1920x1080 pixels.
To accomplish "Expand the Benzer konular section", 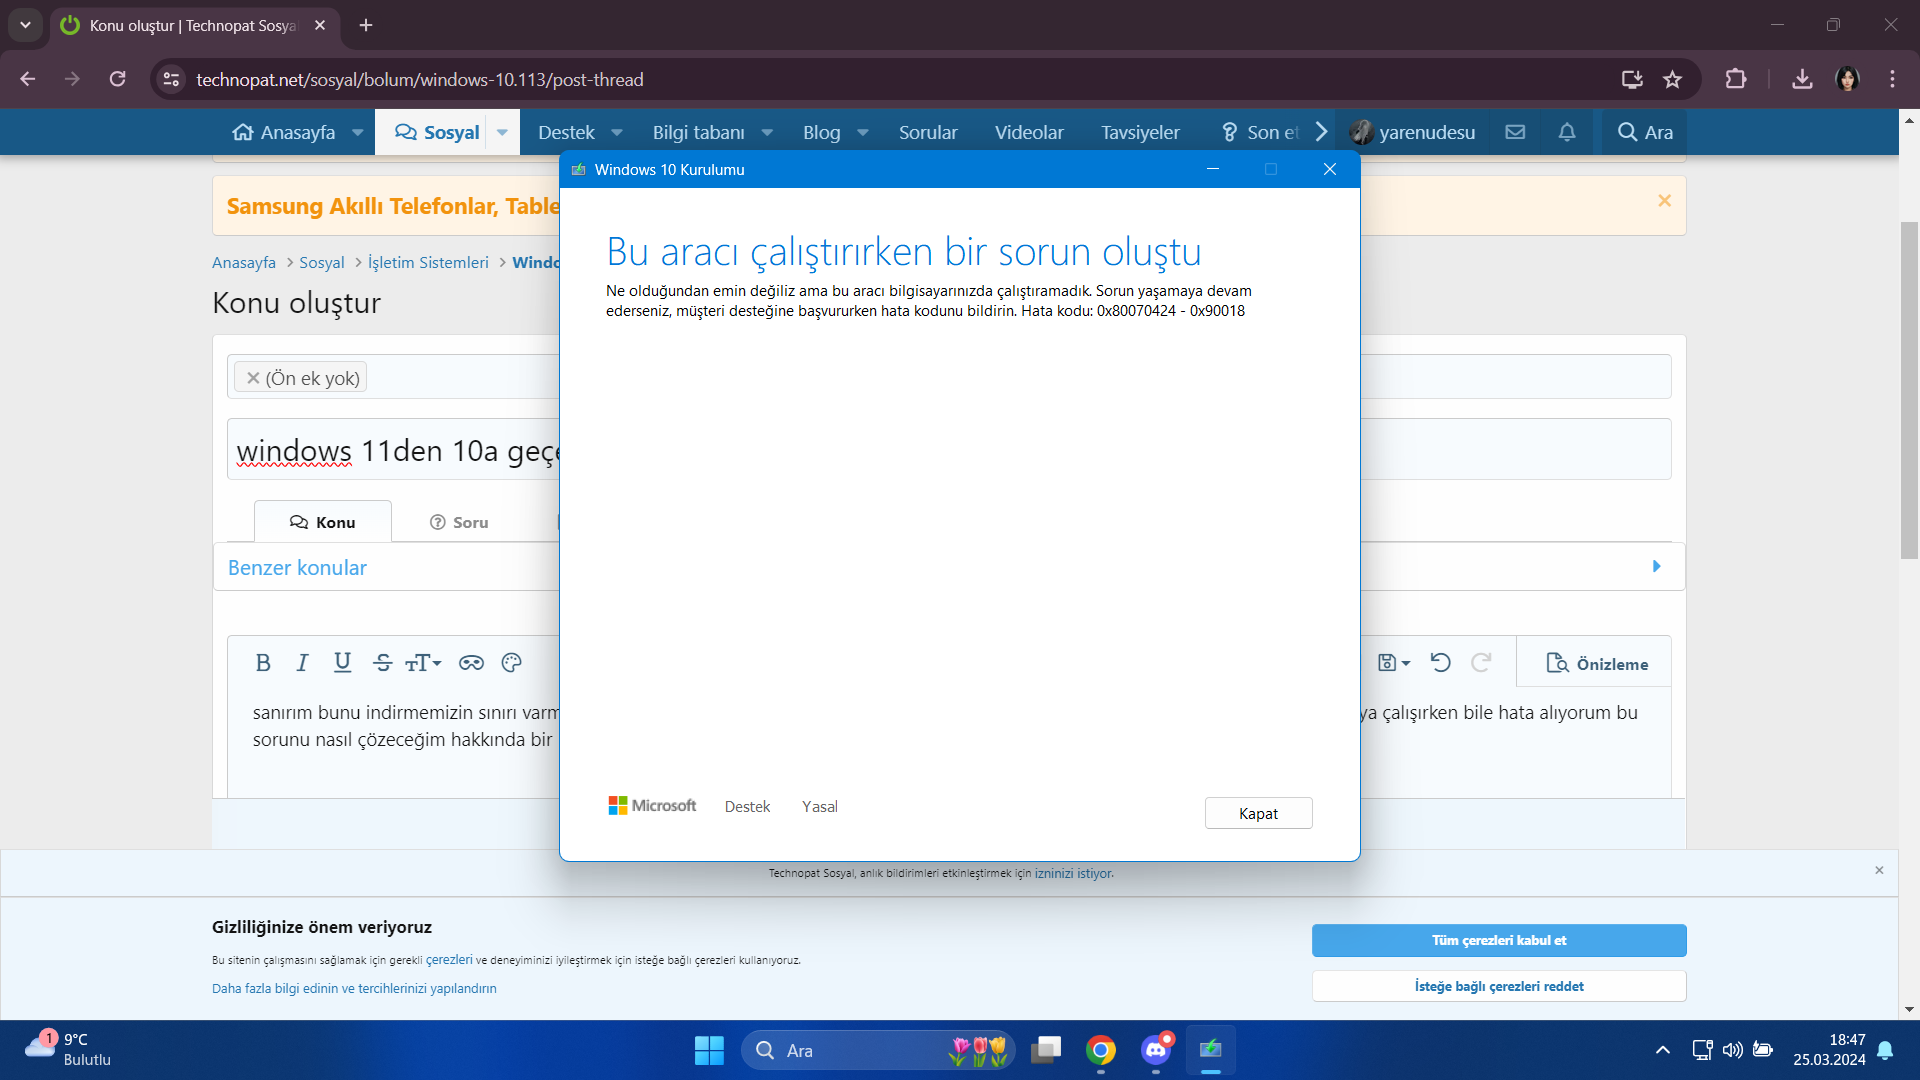I will (x=1656, y=567).
